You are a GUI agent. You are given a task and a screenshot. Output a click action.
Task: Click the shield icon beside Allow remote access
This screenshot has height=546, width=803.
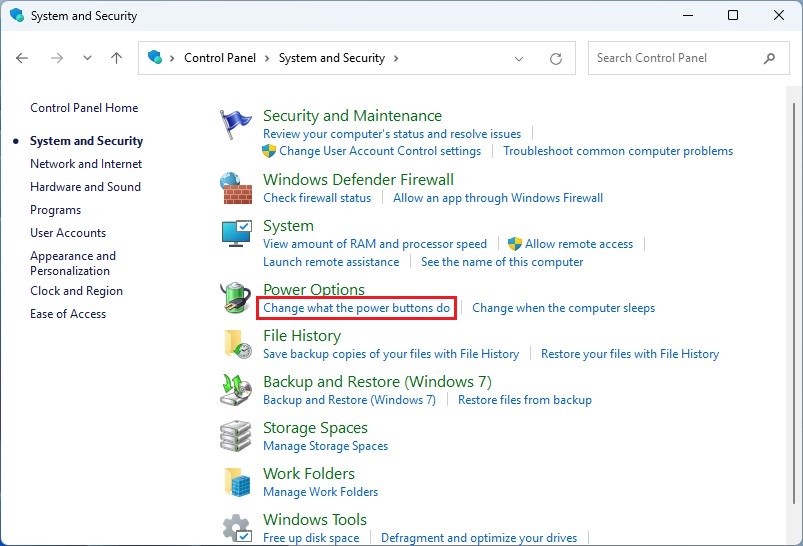click(515, 244)
